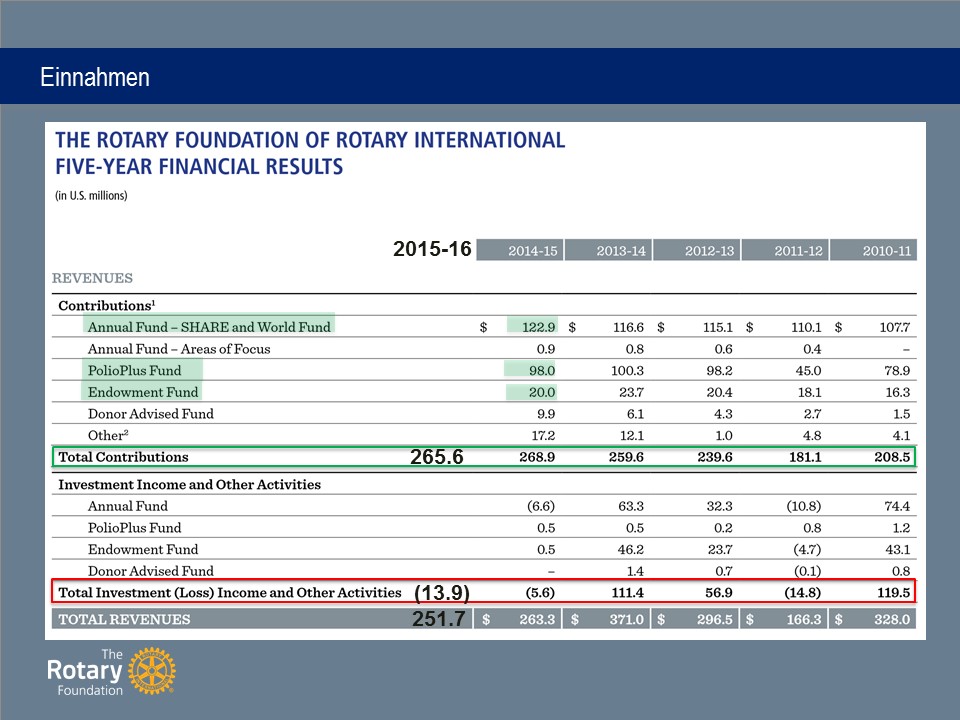Select the "Annual Fund – Areas of Focus" row label
This screenshot has height=720, width=960.
click(179, 349)
